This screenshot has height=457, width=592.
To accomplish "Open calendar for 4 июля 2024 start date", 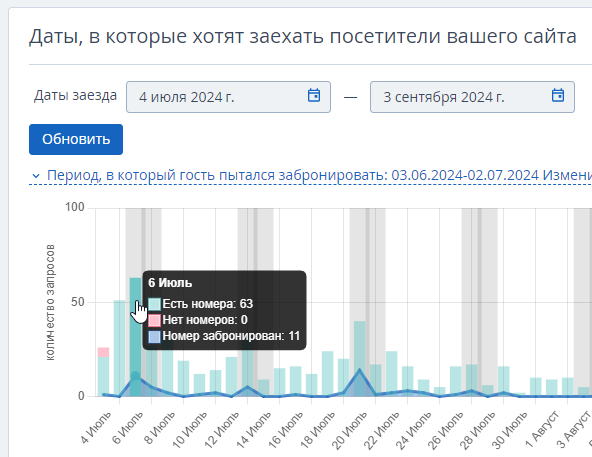I will [x=314, y=95].
